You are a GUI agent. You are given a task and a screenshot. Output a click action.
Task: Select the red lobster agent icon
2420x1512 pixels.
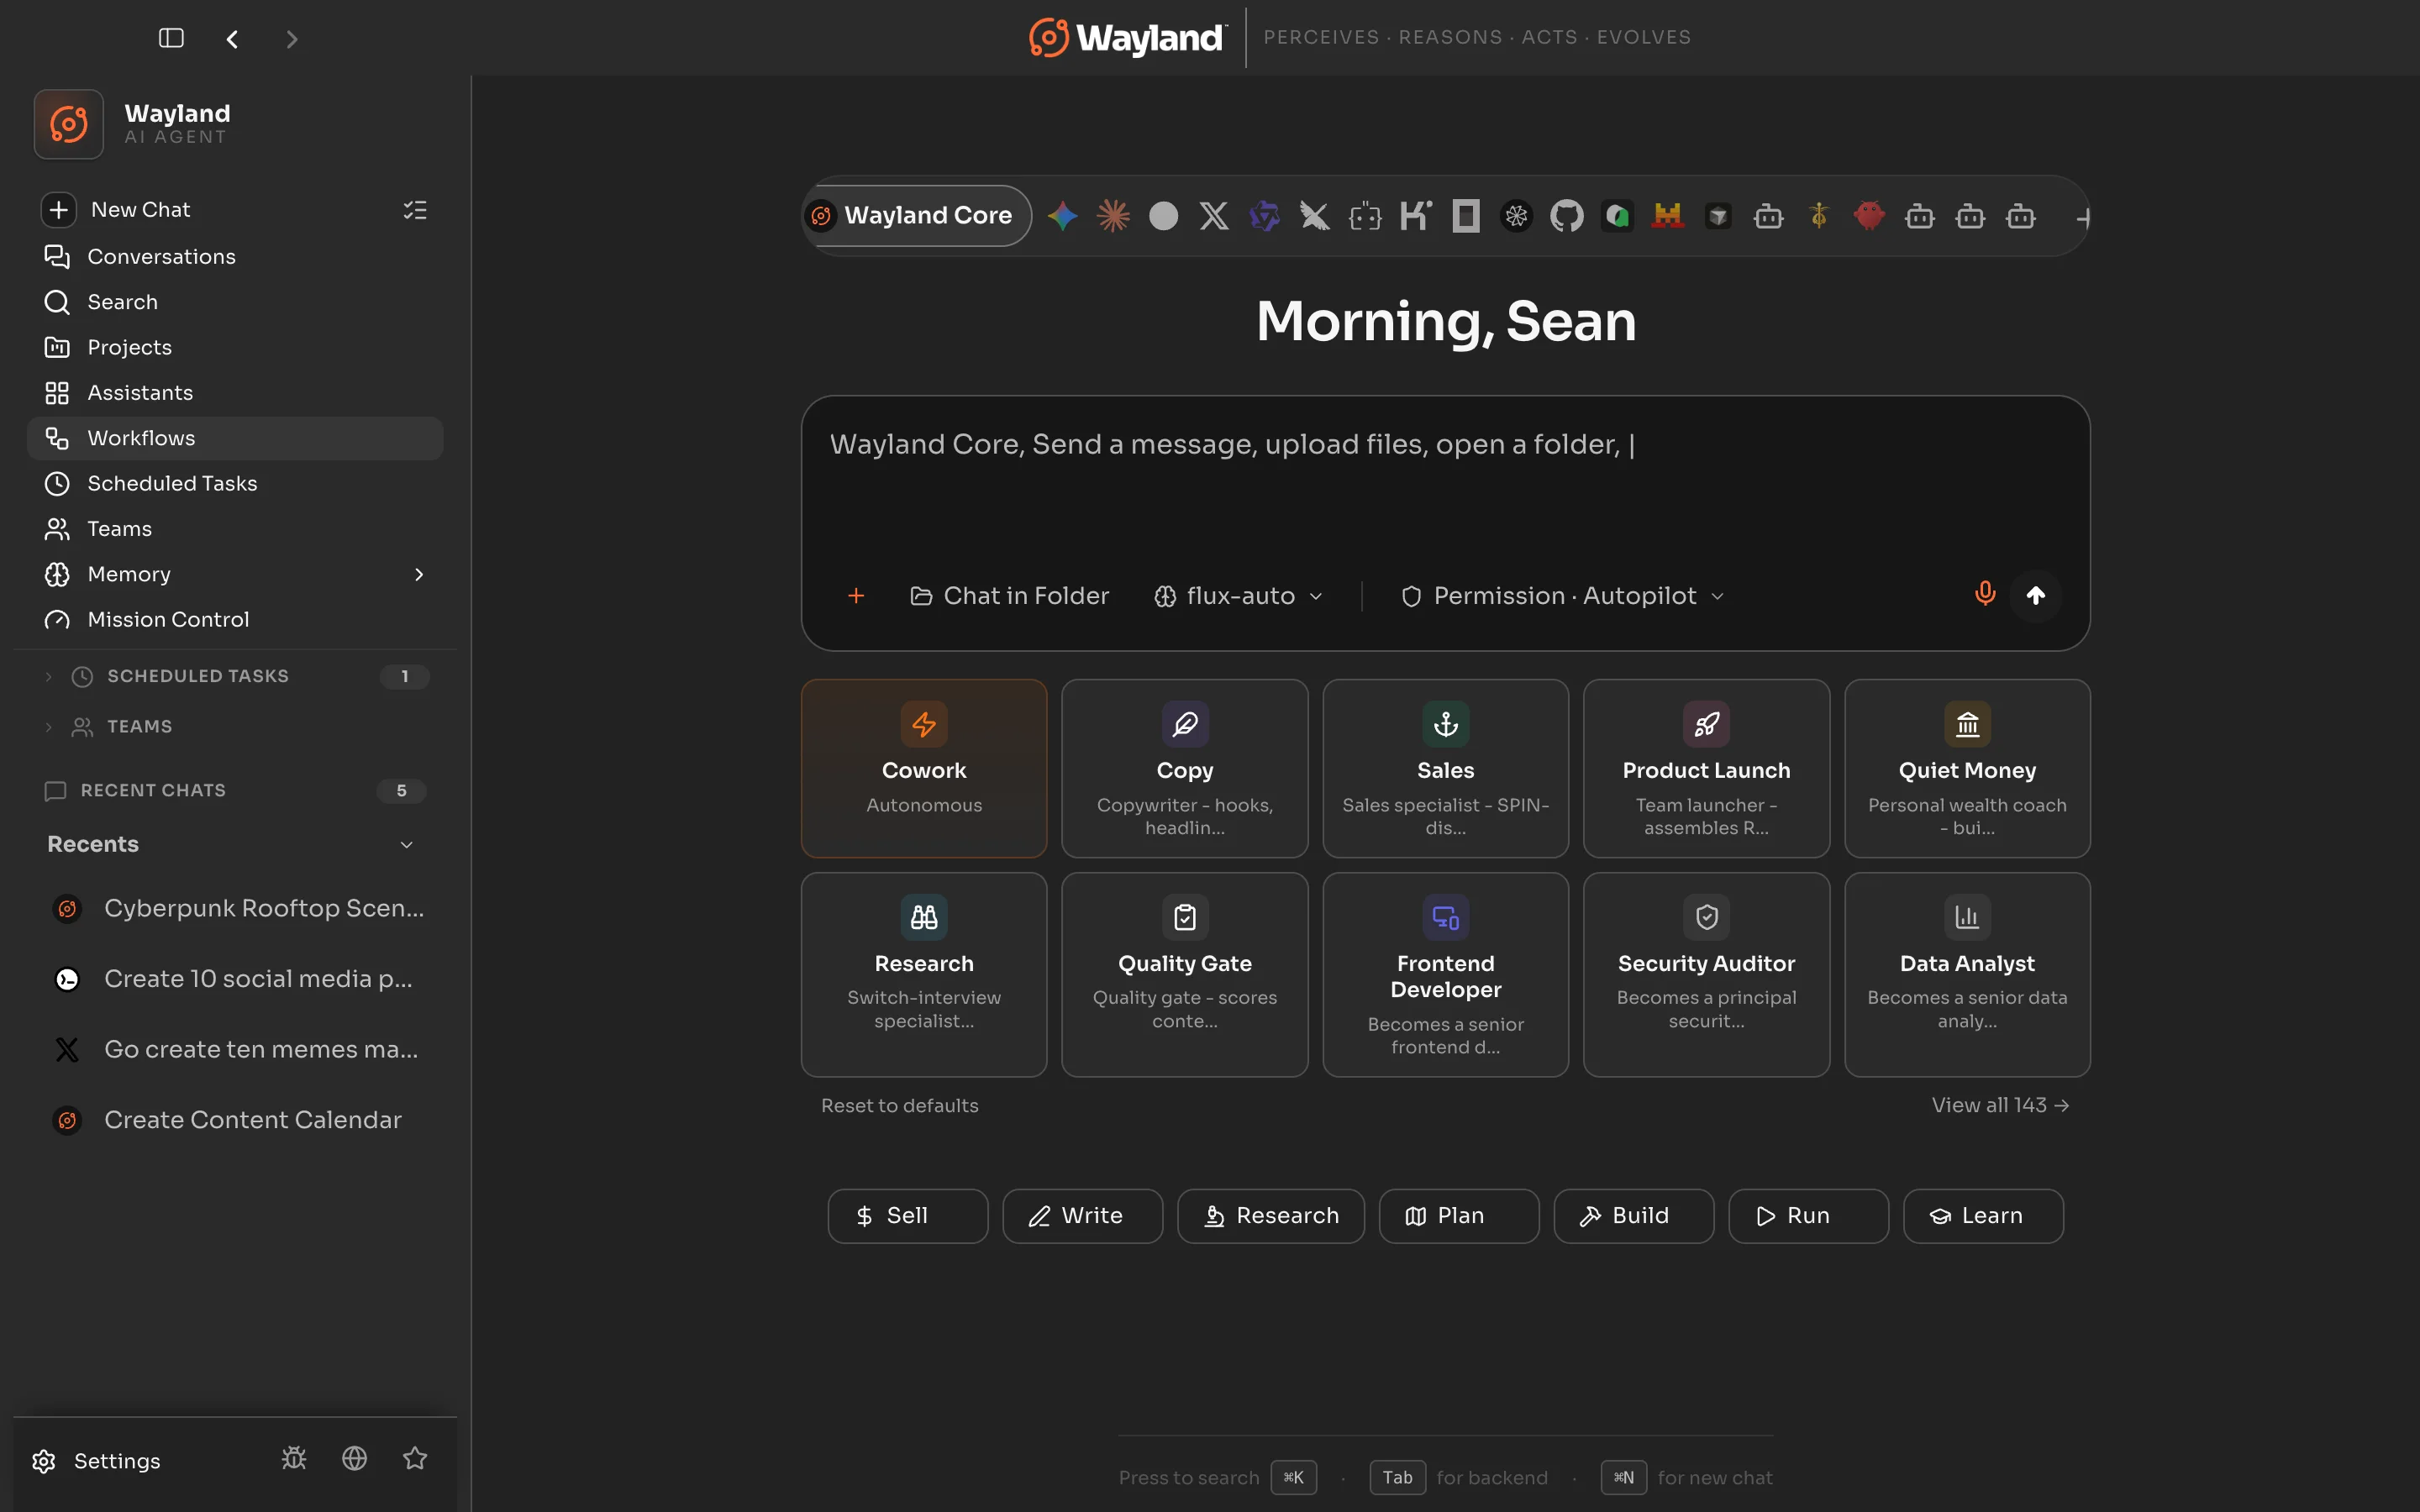pyautogui.click(x=1869, y=216)
